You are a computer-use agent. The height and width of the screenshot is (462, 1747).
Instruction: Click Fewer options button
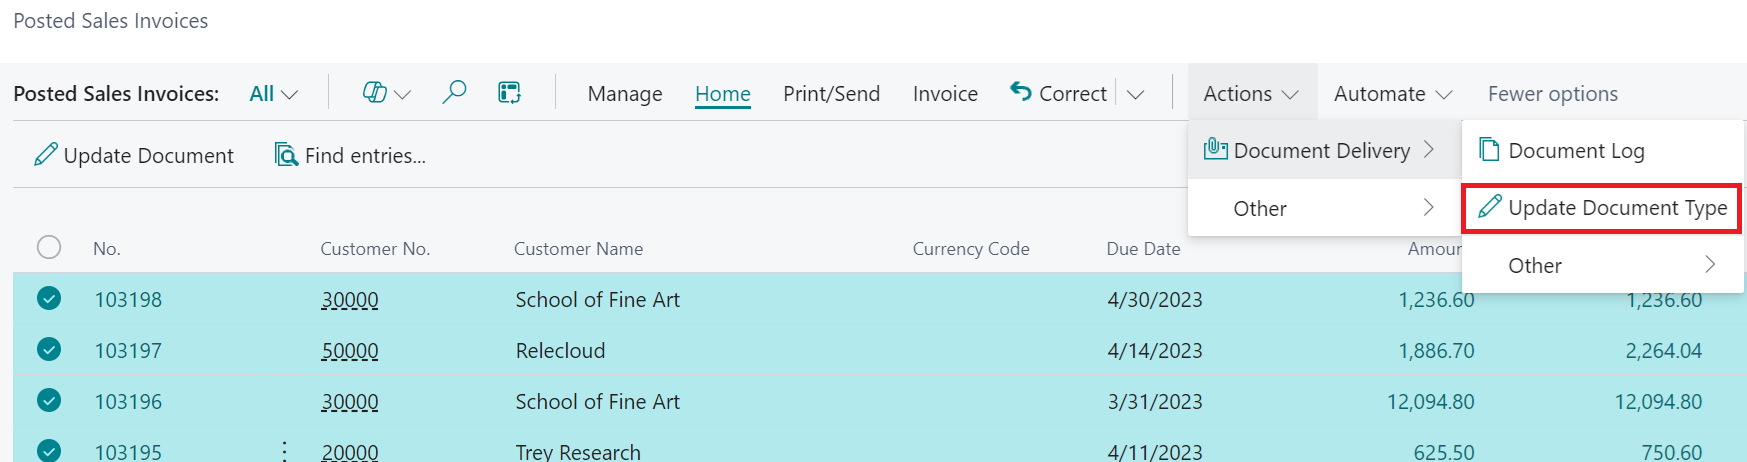click(x=1552, y=94)
